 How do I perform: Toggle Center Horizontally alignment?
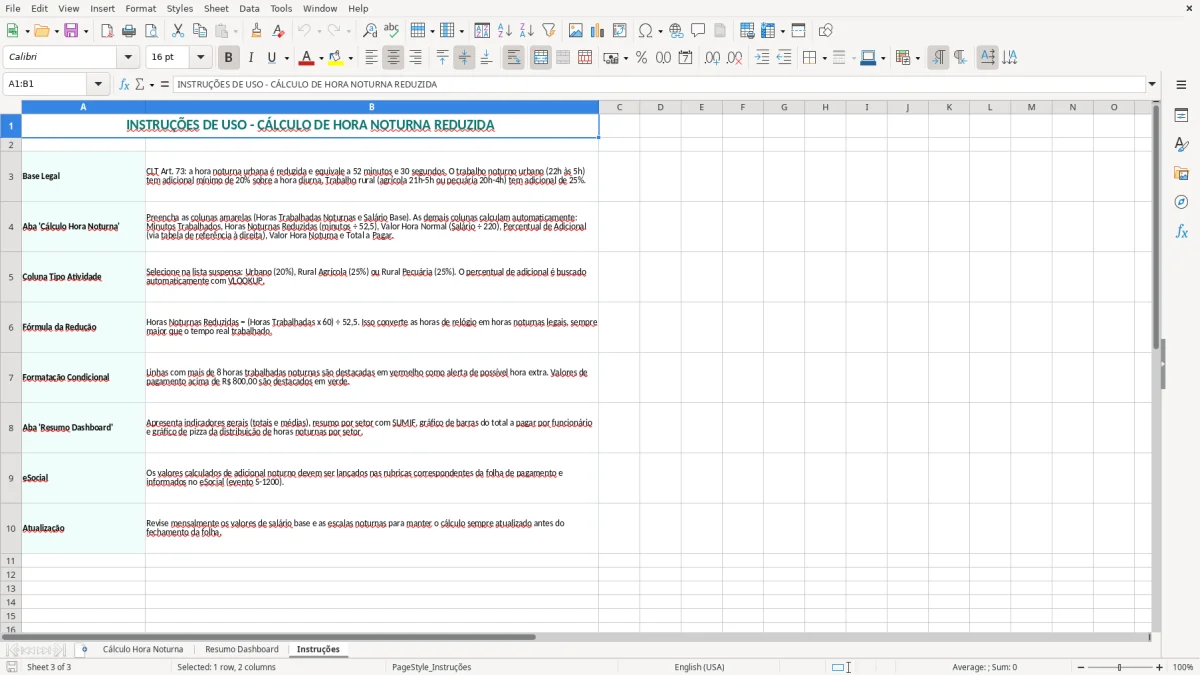393,58
